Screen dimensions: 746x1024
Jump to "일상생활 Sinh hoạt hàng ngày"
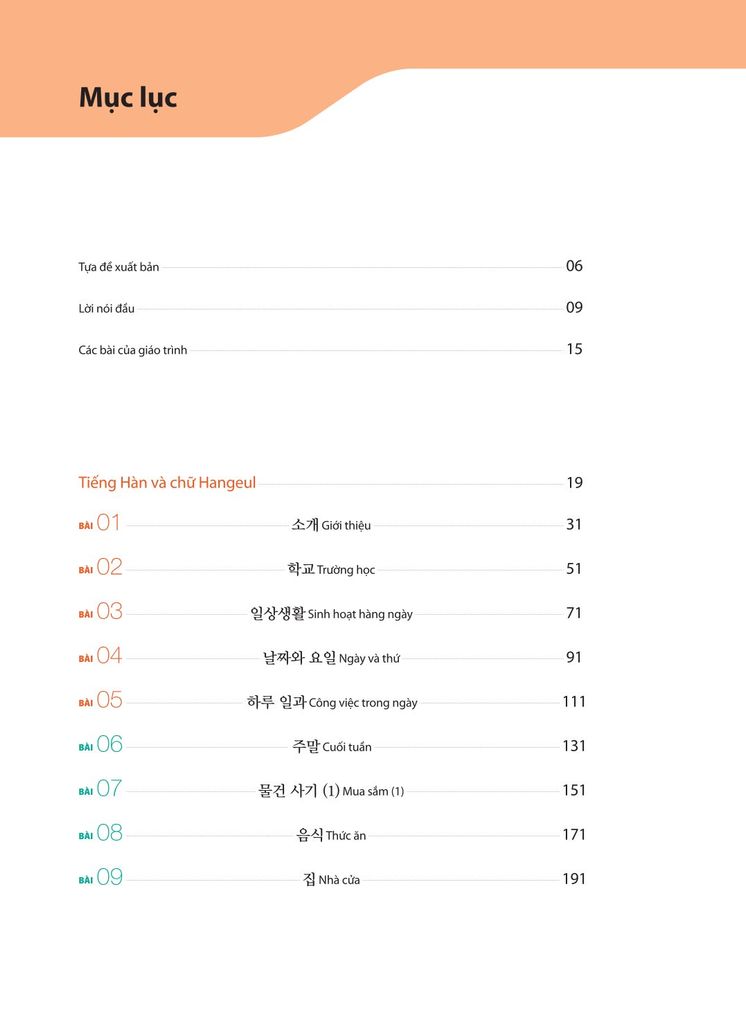pos(331,613)
